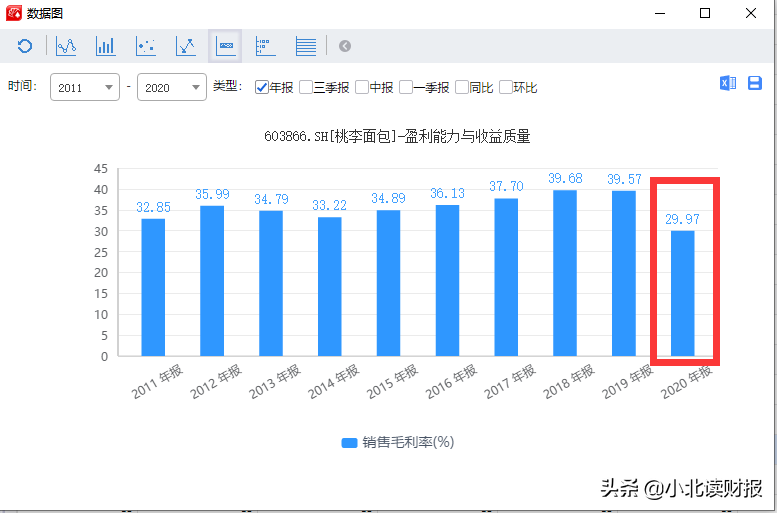The height and width of the screenshot is (513, 777).
Task: Switch to the scatter plot view
Action: [x=146, y=46]
